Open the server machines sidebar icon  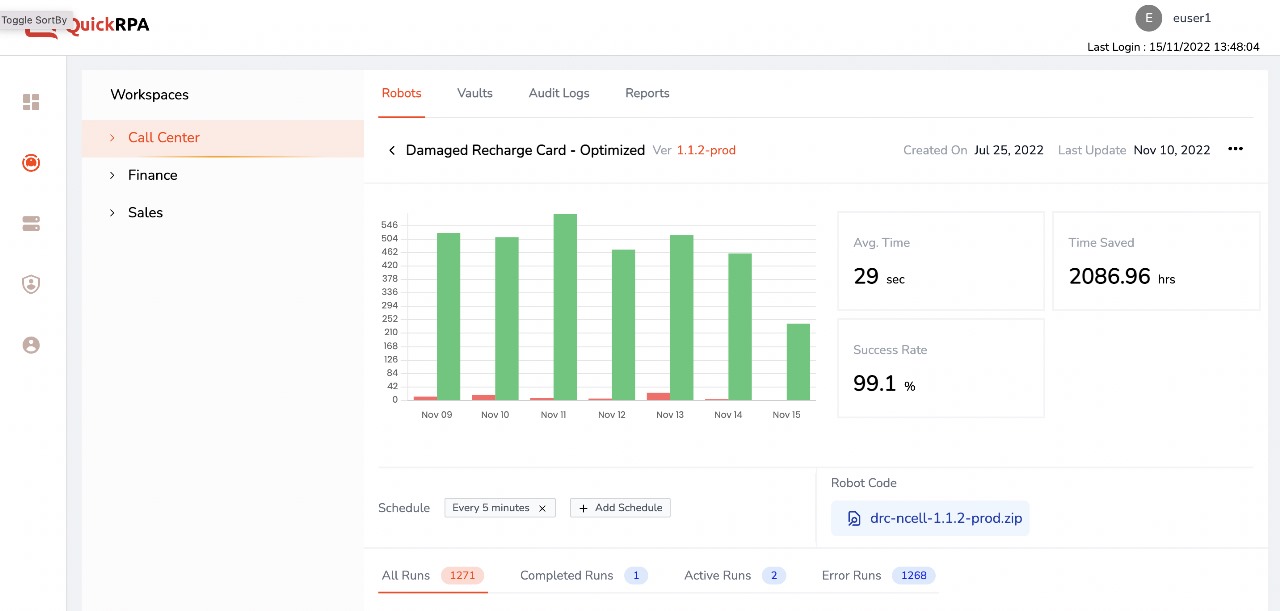(31, 224)
